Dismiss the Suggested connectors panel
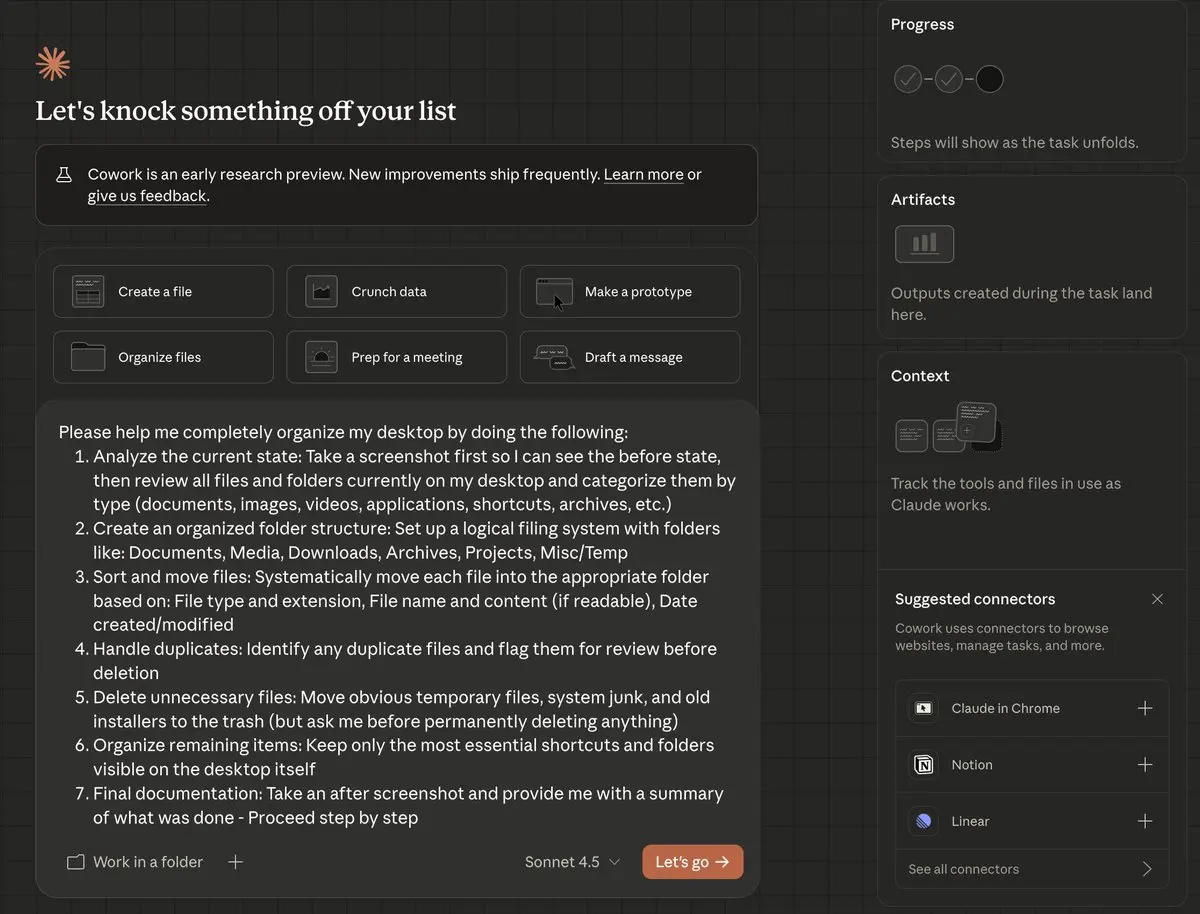Viewport: 1200px width, 914px height. click(1157, 599)
